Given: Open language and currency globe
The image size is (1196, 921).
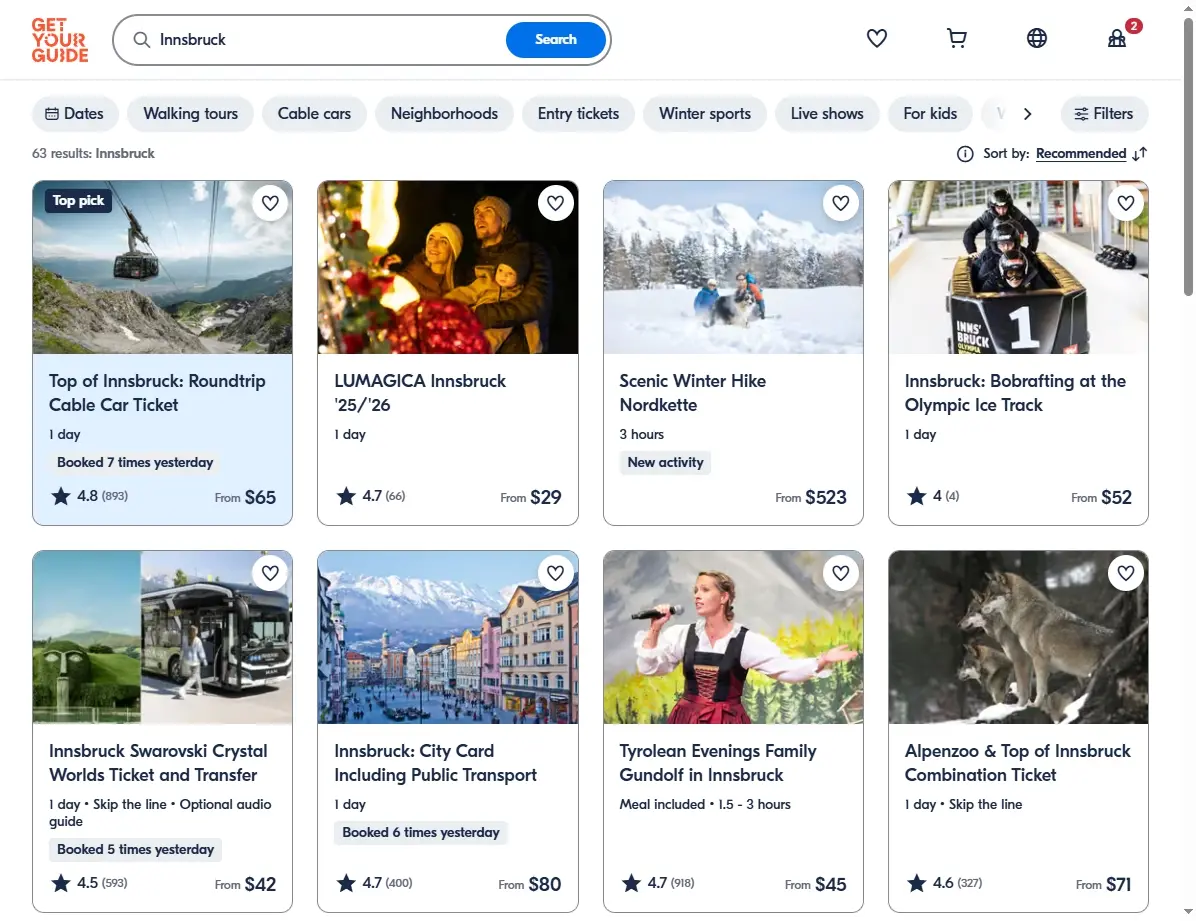Looking at the screenshot, I should pyautogui.click(x=1037, y=38).
